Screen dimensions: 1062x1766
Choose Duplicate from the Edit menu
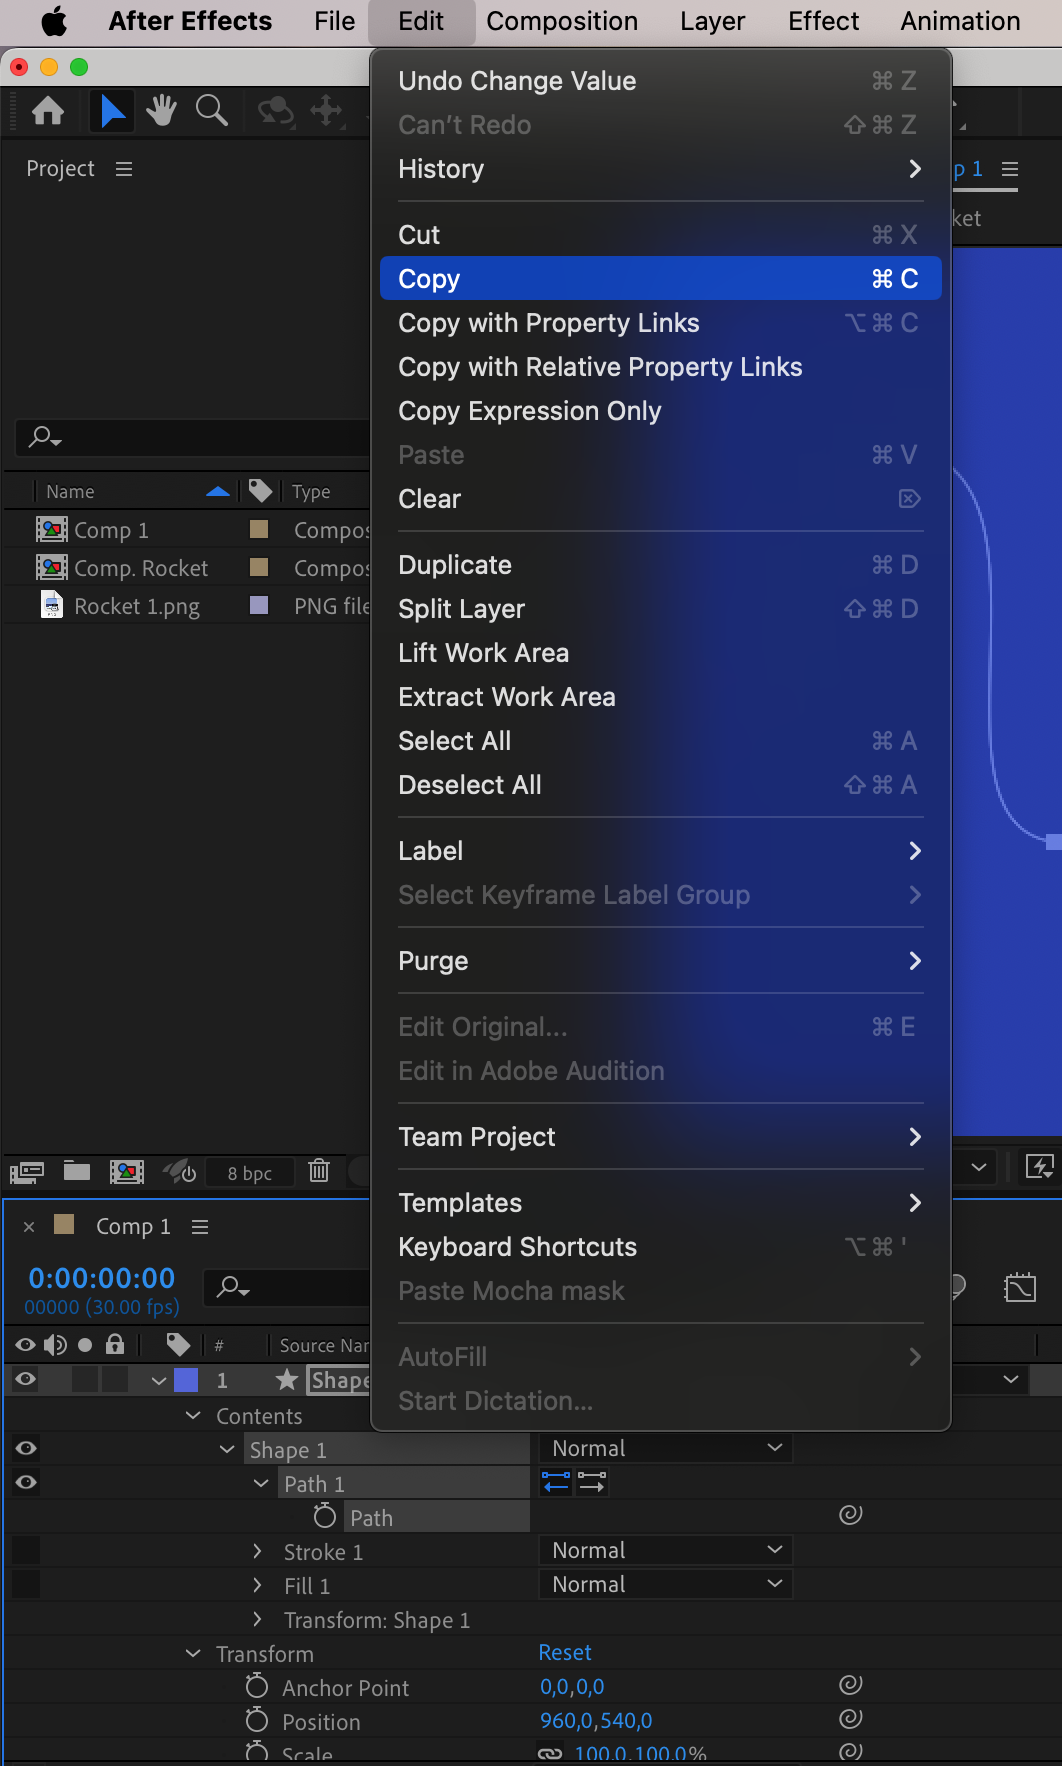(661, 565)
